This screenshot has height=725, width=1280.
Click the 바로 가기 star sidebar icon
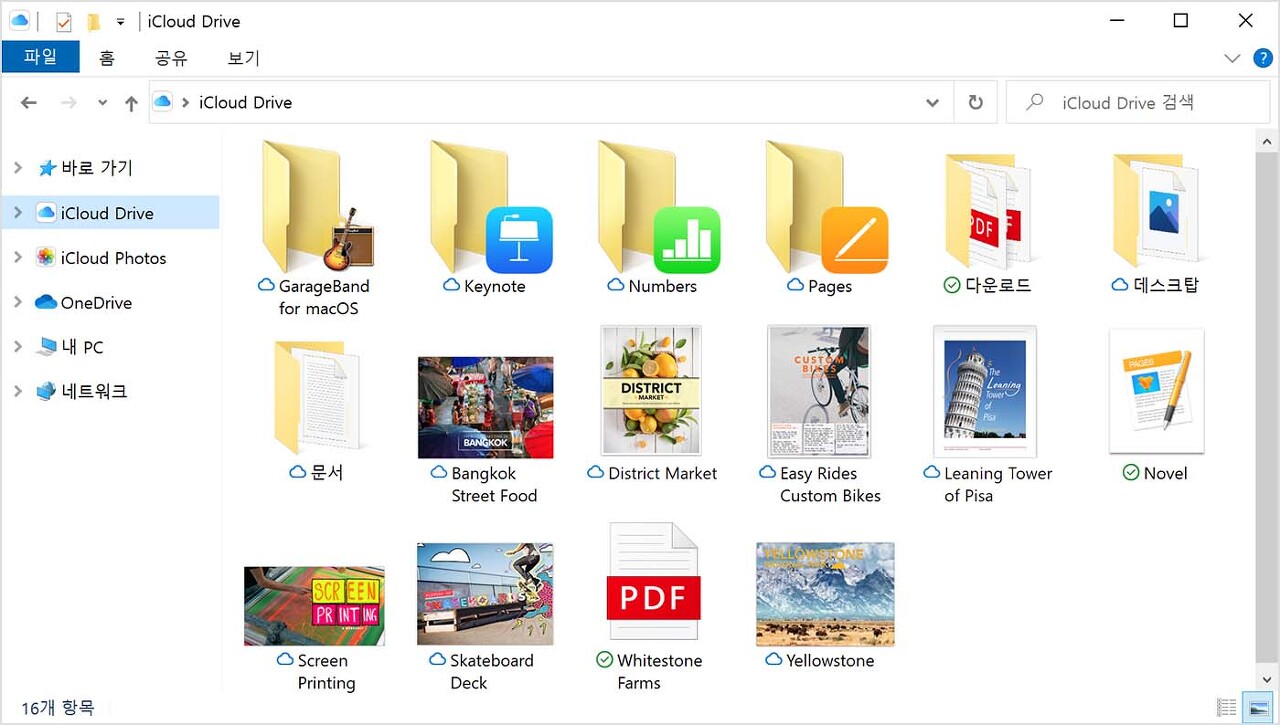[x=47, y=168]
